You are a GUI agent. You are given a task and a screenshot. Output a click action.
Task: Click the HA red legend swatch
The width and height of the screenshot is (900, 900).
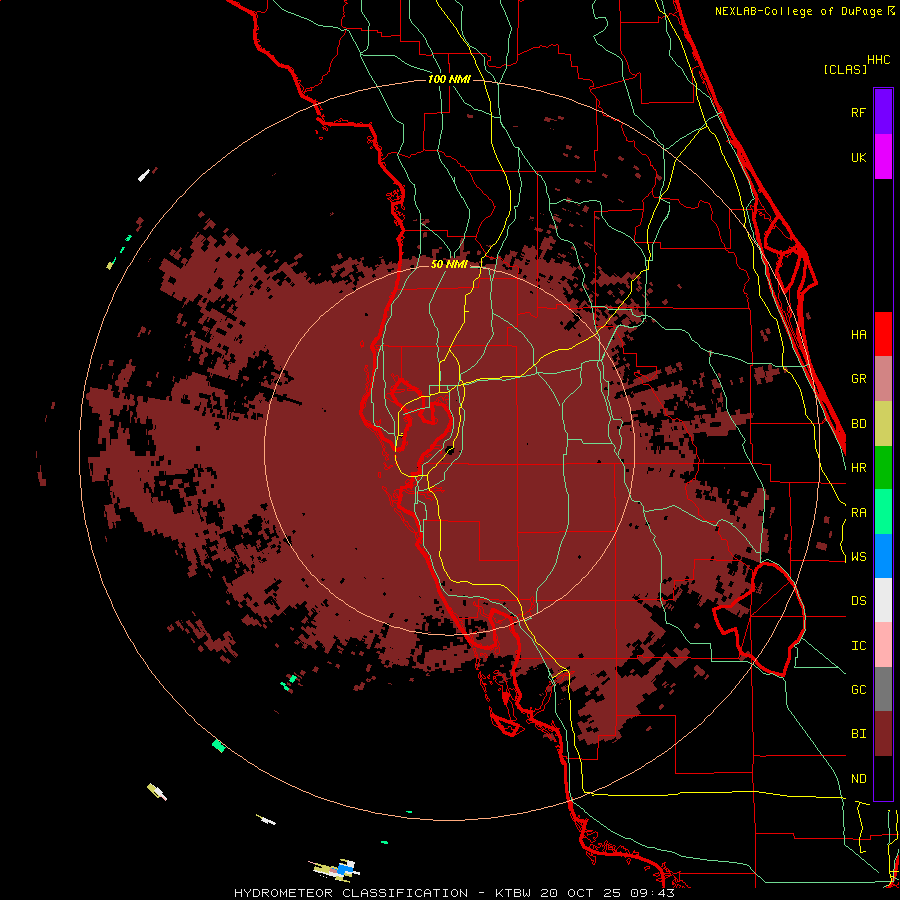(883, 334)
